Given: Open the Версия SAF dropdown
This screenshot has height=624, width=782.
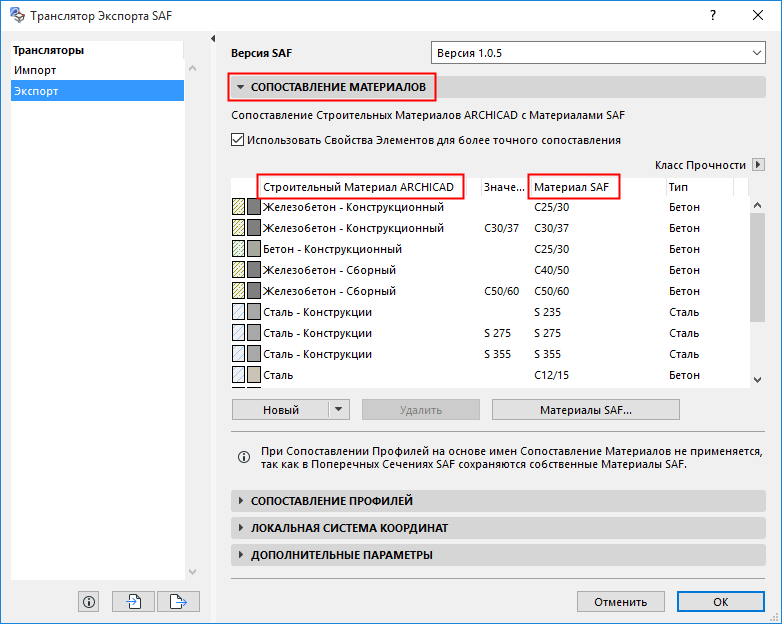Looking at the screenshot, I should pyautogui.click(x=598, y=53).
